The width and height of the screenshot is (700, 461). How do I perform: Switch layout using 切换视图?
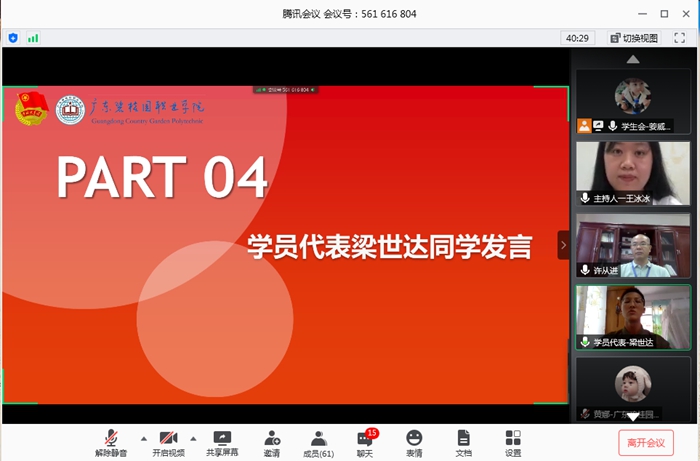(x=634, y=38)
